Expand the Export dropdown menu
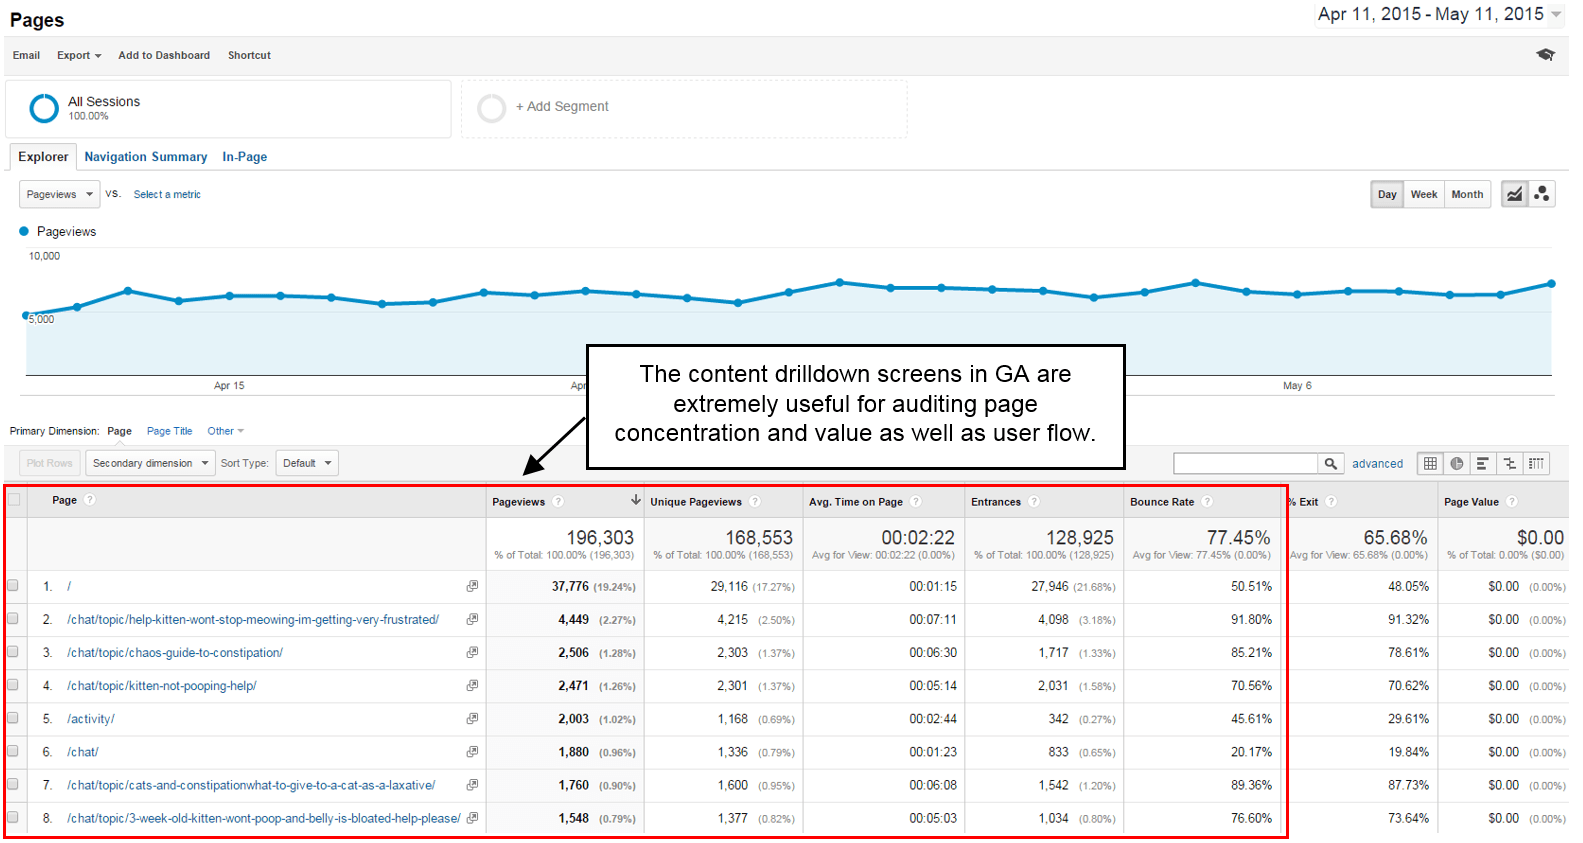 click(x=79, y=55)
